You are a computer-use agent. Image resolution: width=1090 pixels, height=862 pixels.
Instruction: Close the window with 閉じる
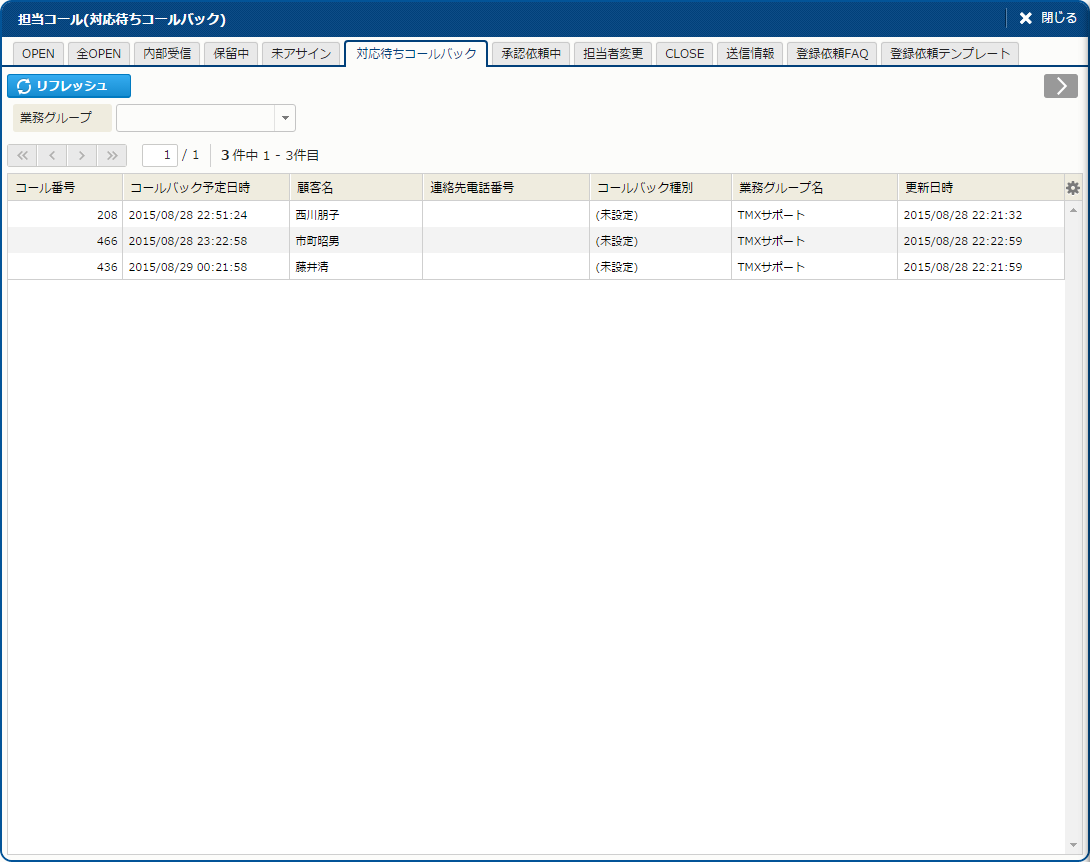point(1048,18)
